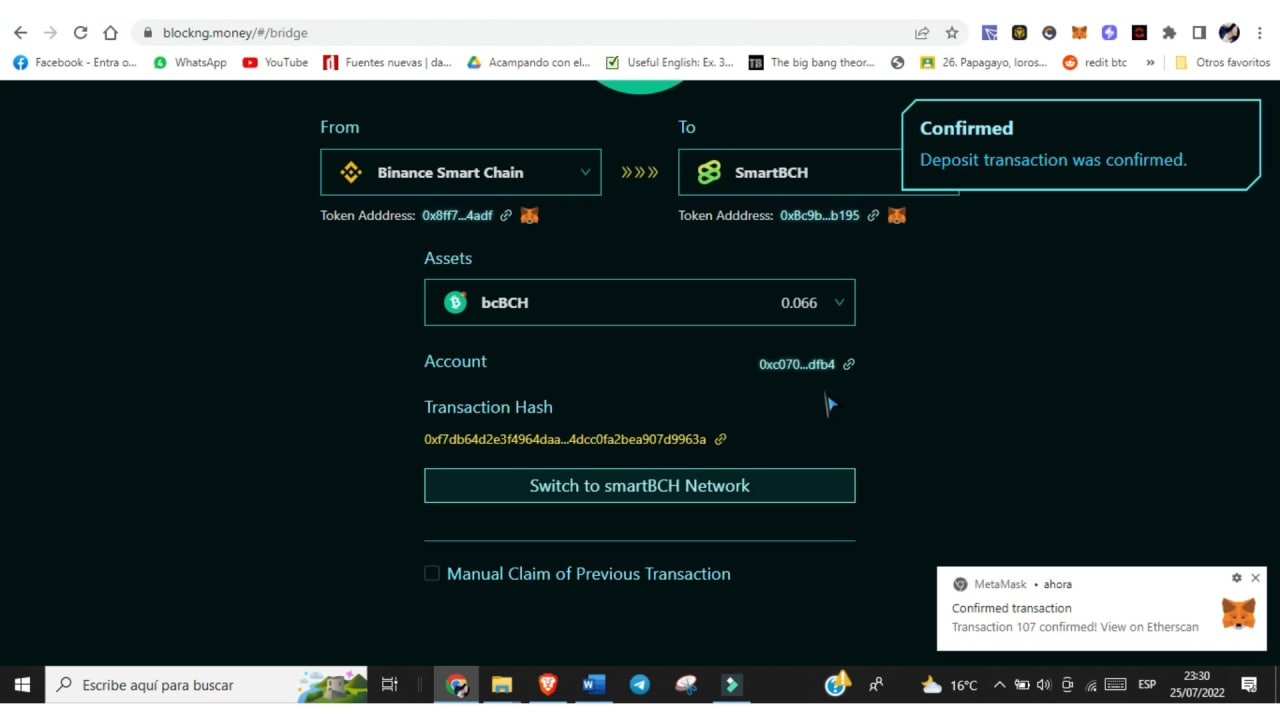Open MetaMask notification settings gear

[x=1237, y=578]
